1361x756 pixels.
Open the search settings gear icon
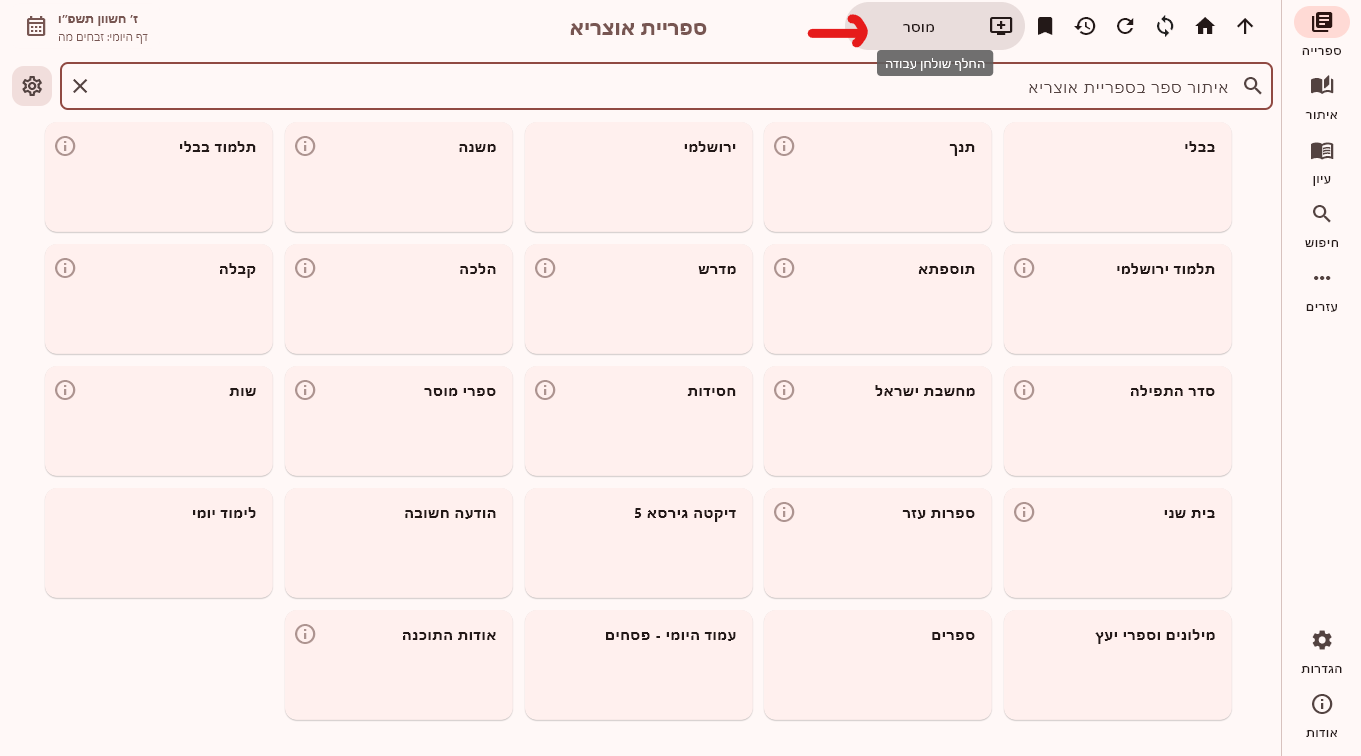(x=31, y=86)
